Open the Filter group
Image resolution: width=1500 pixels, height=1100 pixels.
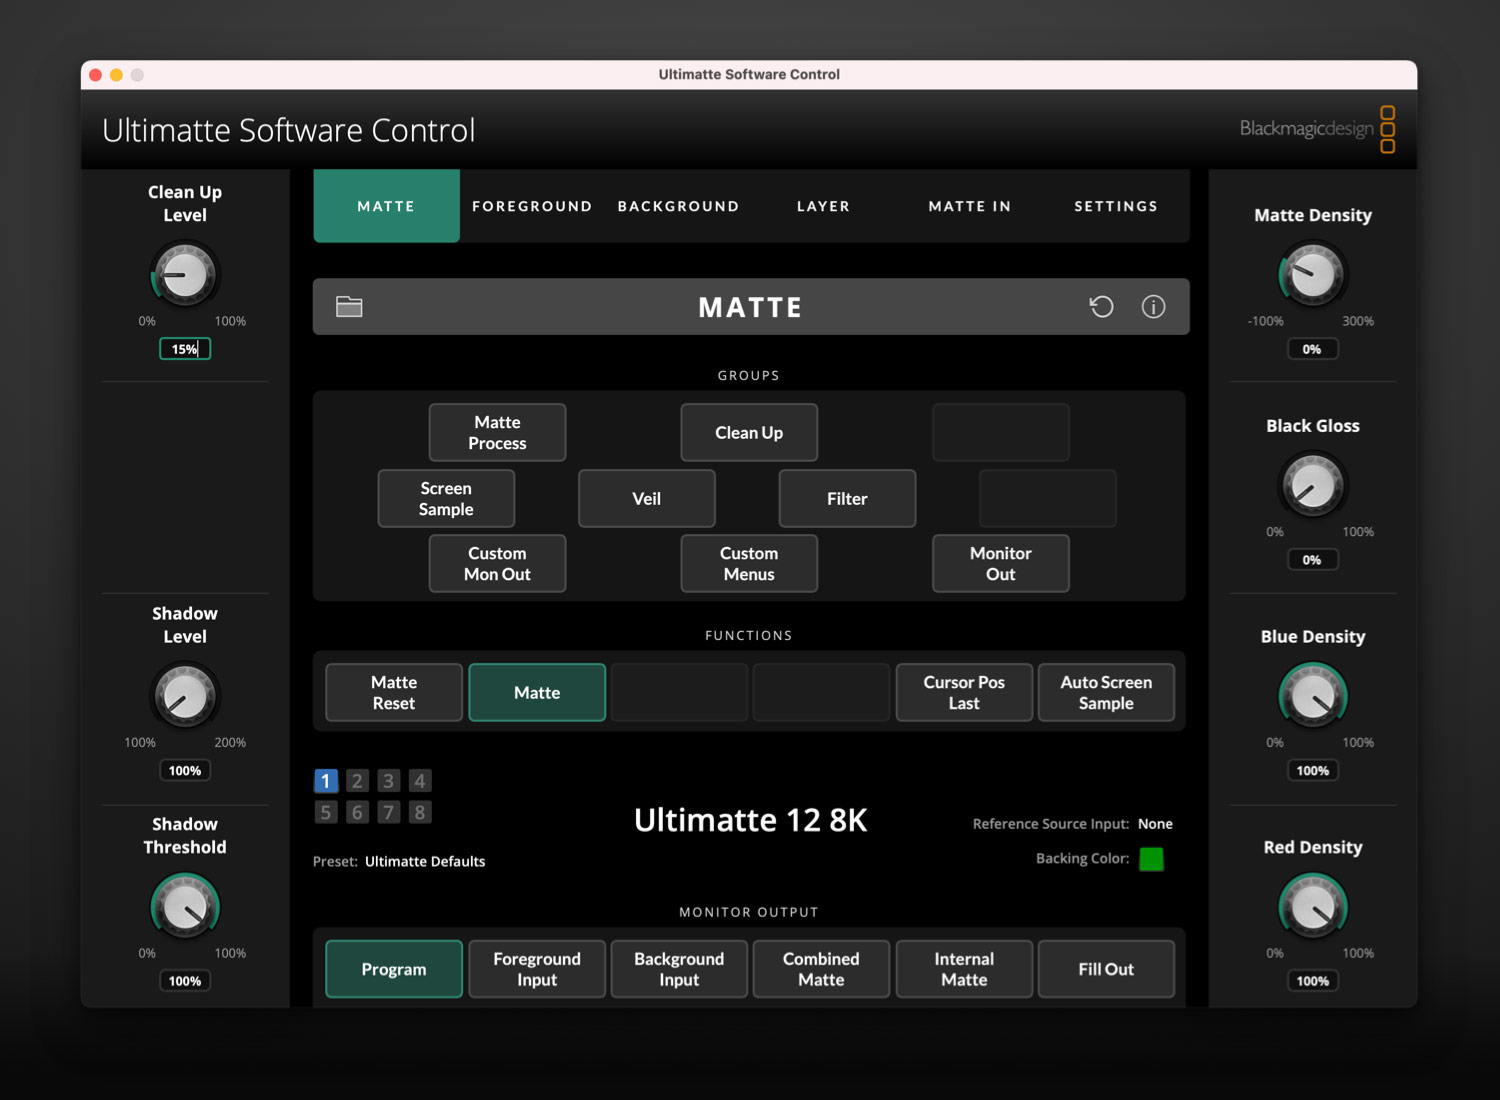pos(847,498)
